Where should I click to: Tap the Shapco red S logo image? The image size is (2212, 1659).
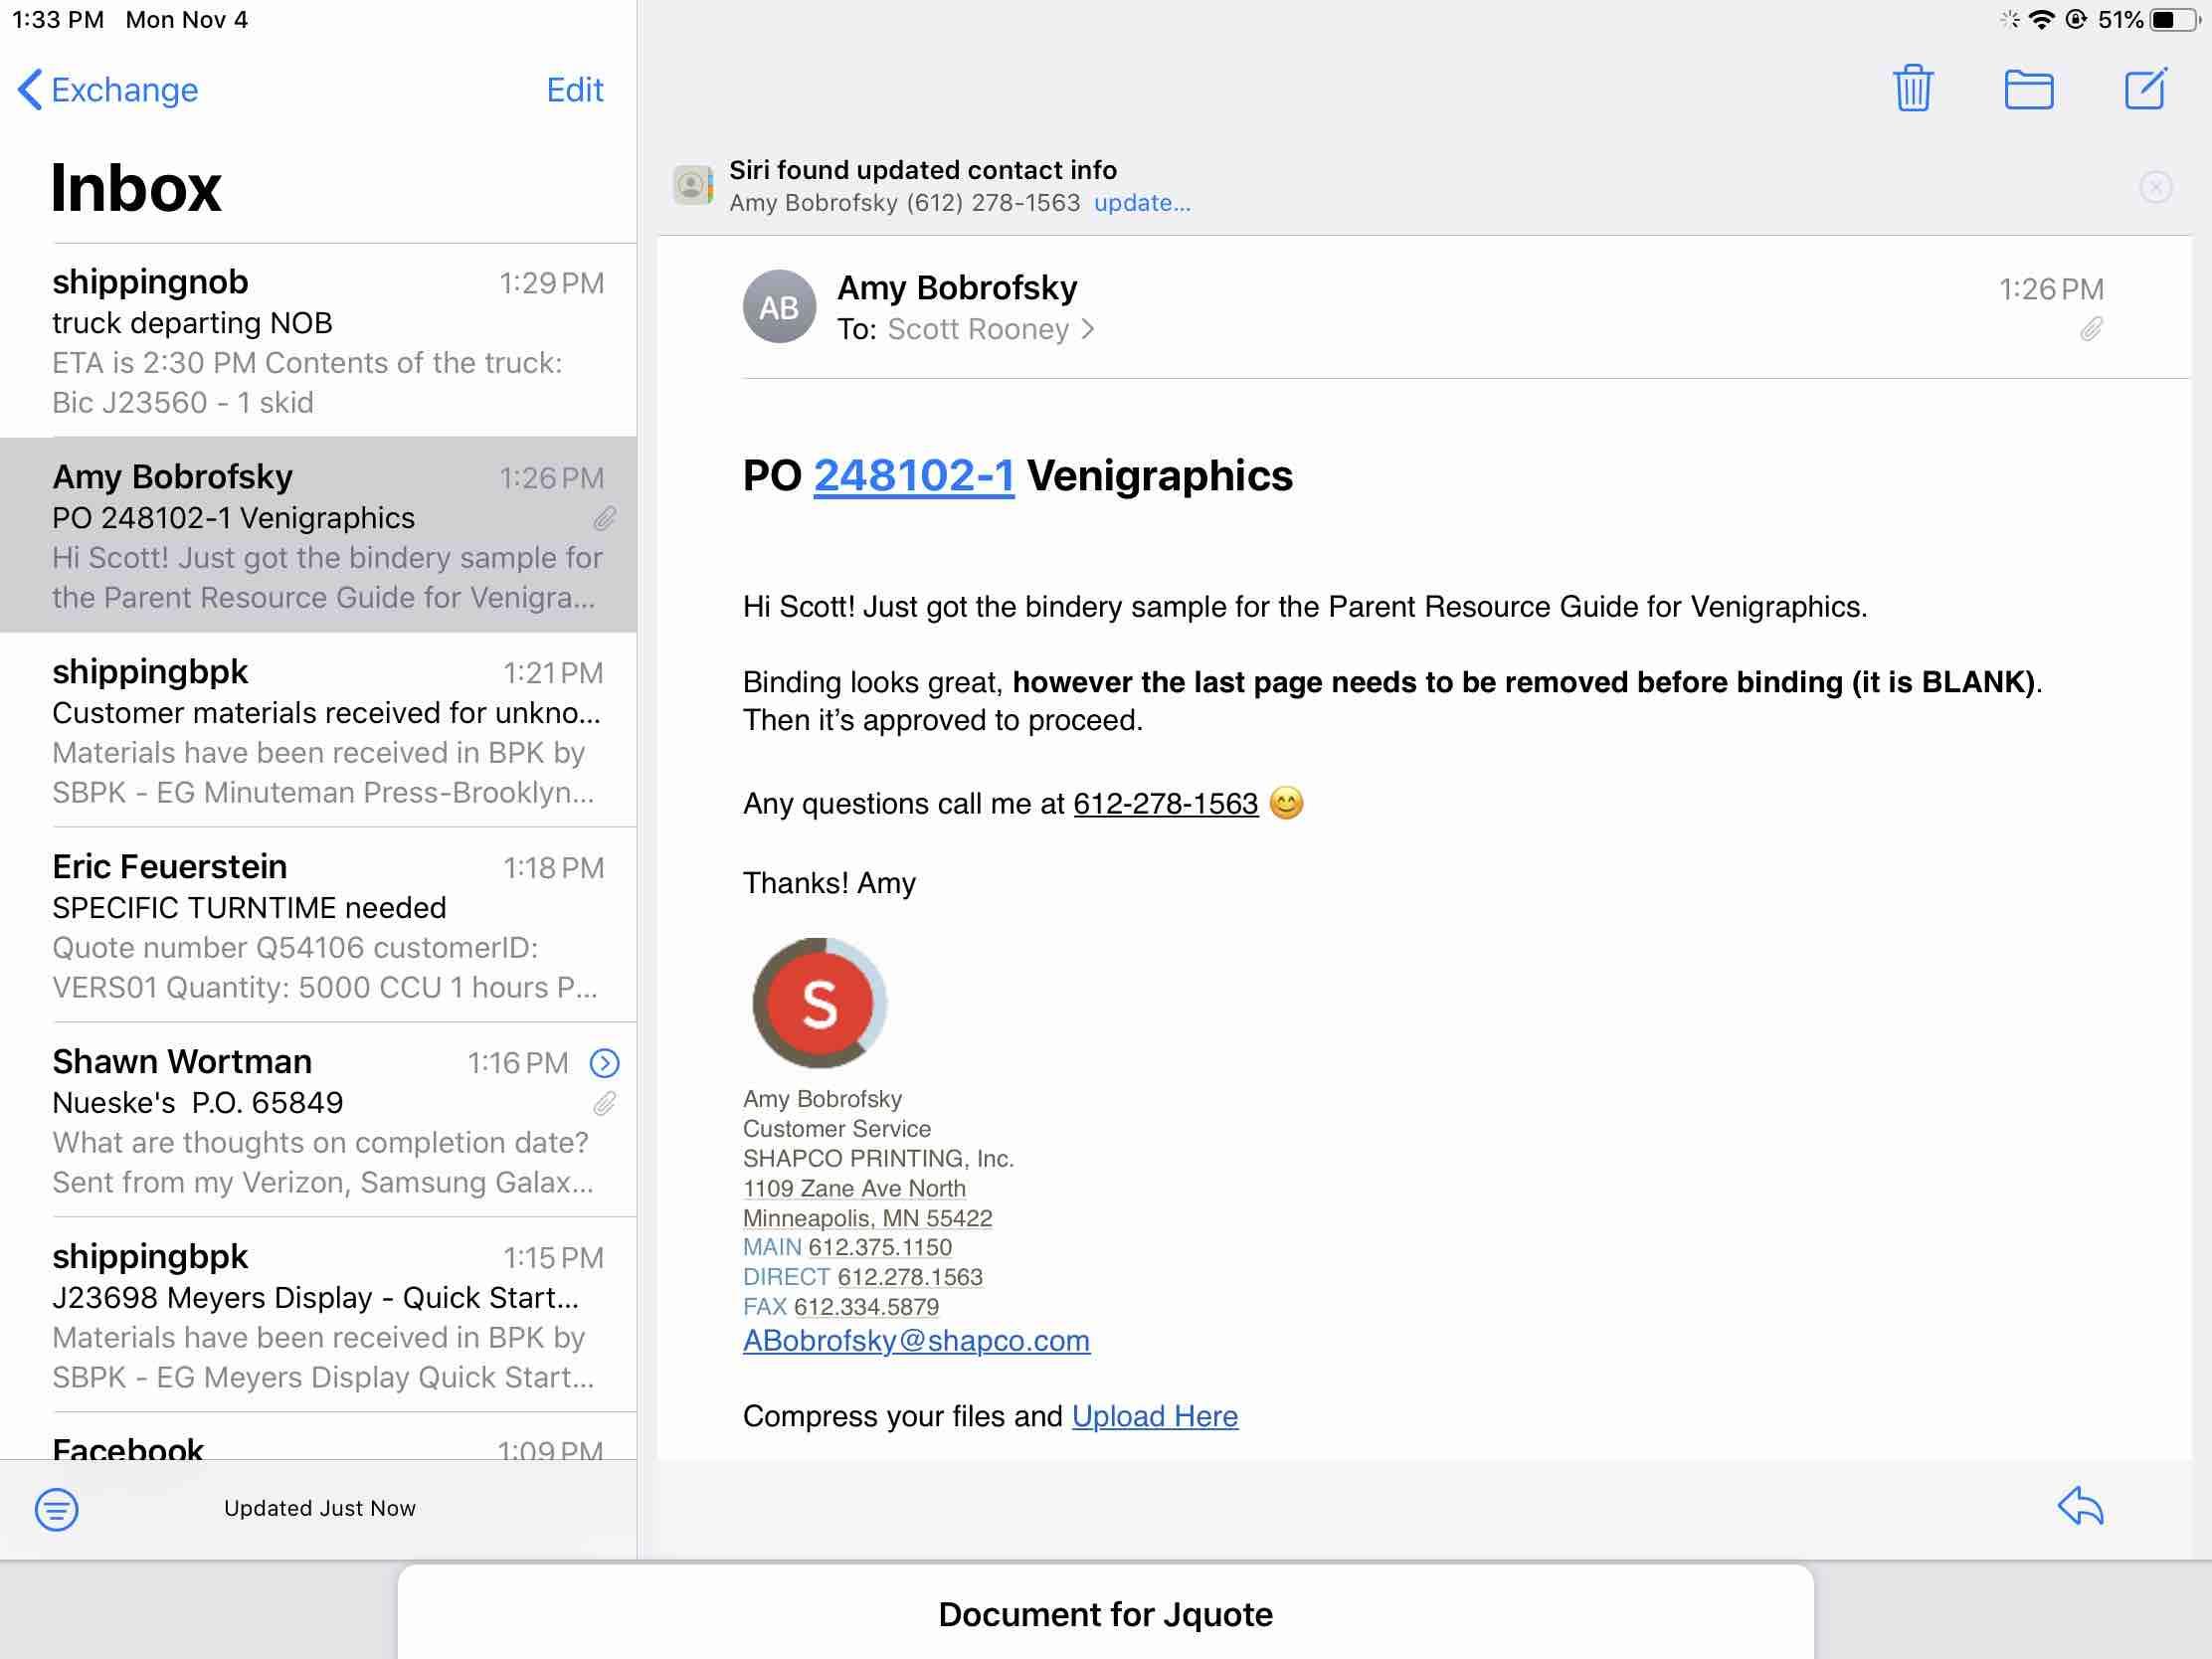point(819,1003)
